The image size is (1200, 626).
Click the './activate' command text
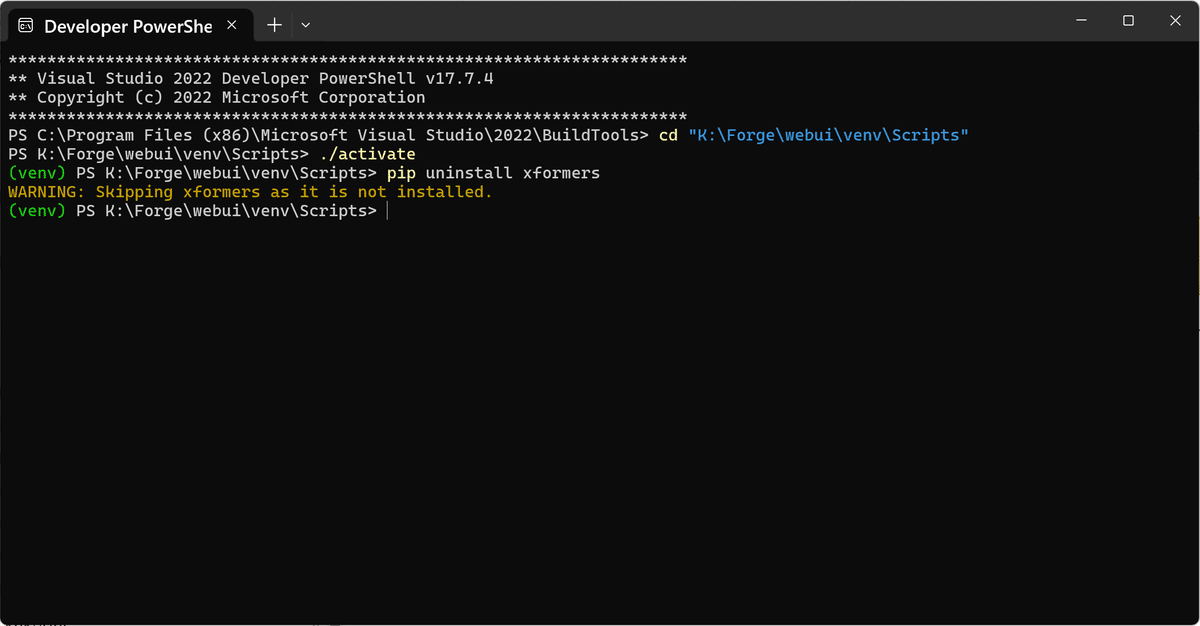point(367,154)
